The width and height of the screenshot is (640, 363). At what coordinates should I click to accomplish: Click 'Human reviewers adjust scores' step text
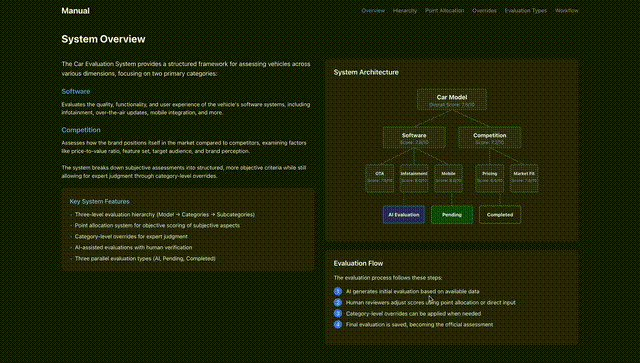point(431,303)
